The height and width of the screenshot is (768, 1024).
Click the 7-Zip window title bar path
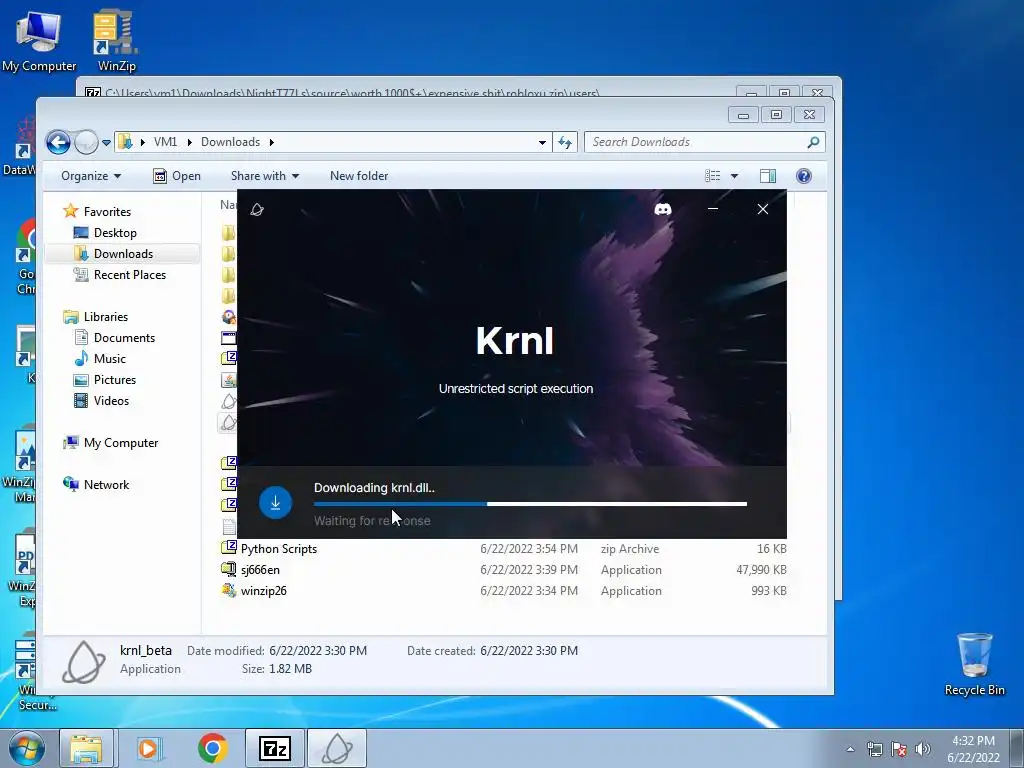coord(352,93)
